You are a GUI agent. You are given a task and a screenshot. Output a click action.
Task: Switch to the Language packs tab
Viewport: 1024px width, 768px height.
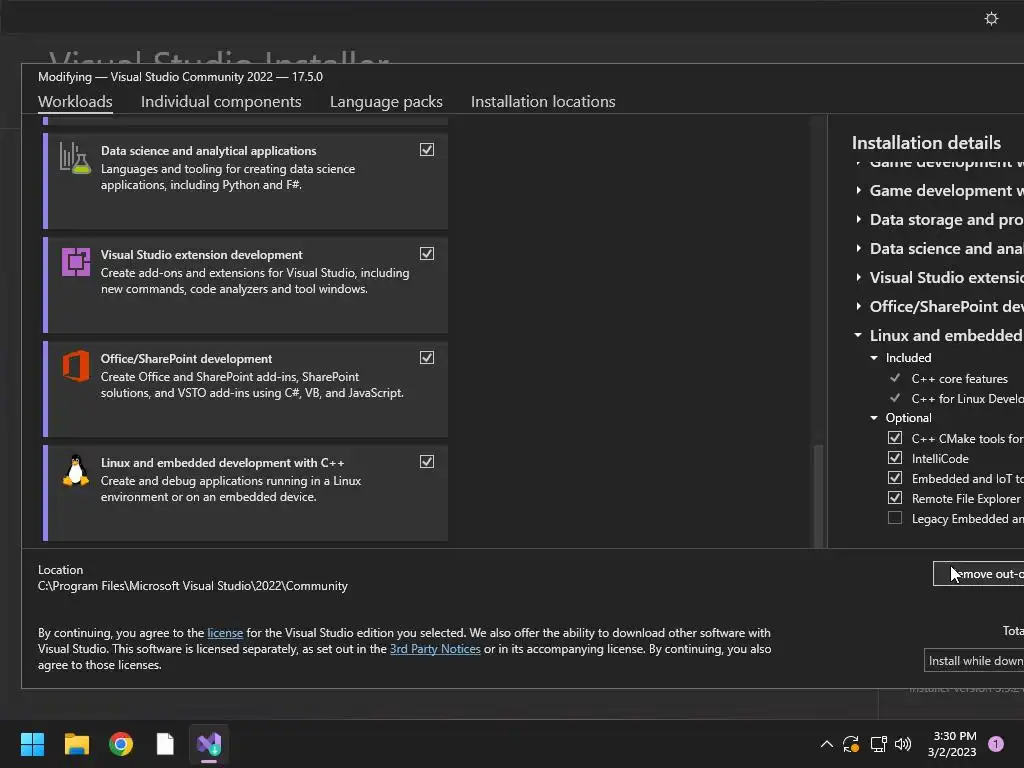[x=386, y=102]
